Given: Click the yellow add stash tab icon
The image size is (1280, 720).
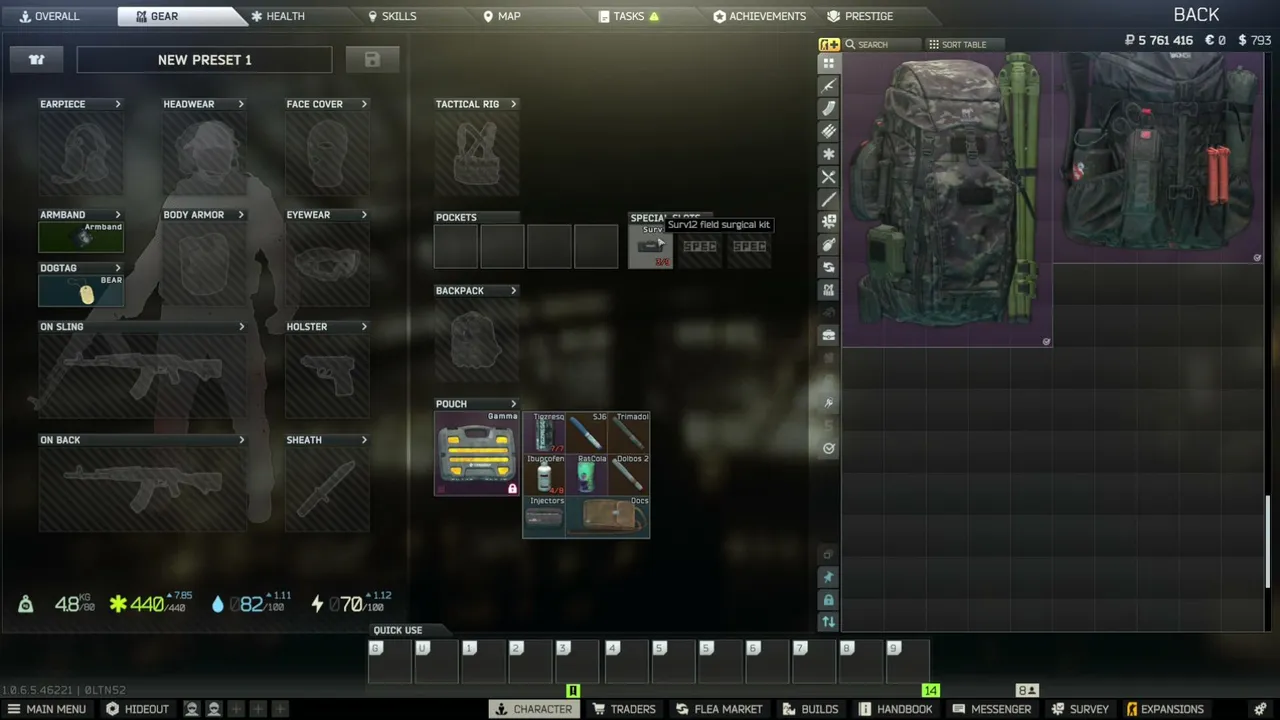Looking at the screenshot, I should [x=829, y=44].
